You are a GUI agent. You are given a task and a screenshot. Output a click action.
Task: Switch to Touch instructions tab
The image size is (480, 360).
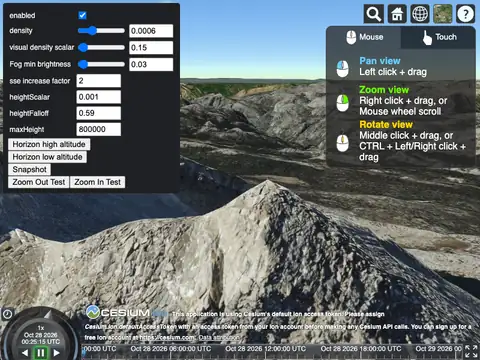pos(439,37)
